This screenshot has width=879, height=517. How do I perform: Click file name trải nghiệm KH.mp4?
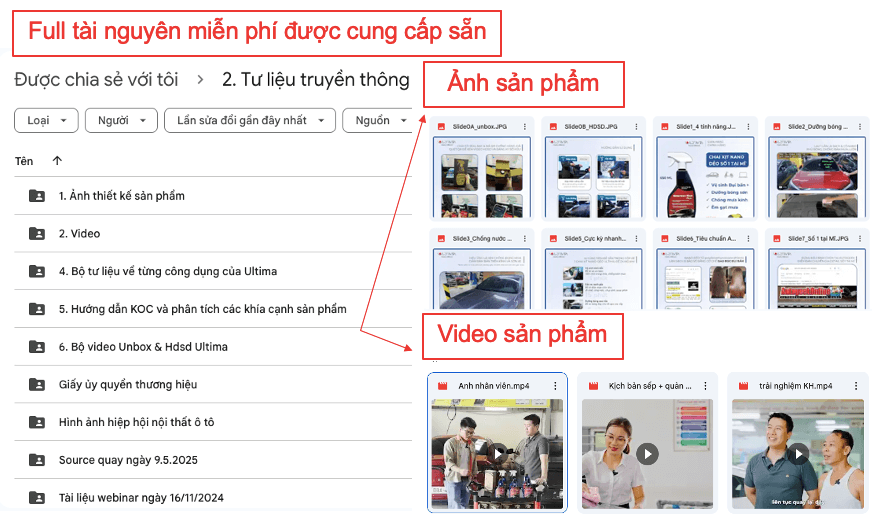pyautogui.click(x=795, y=386)
